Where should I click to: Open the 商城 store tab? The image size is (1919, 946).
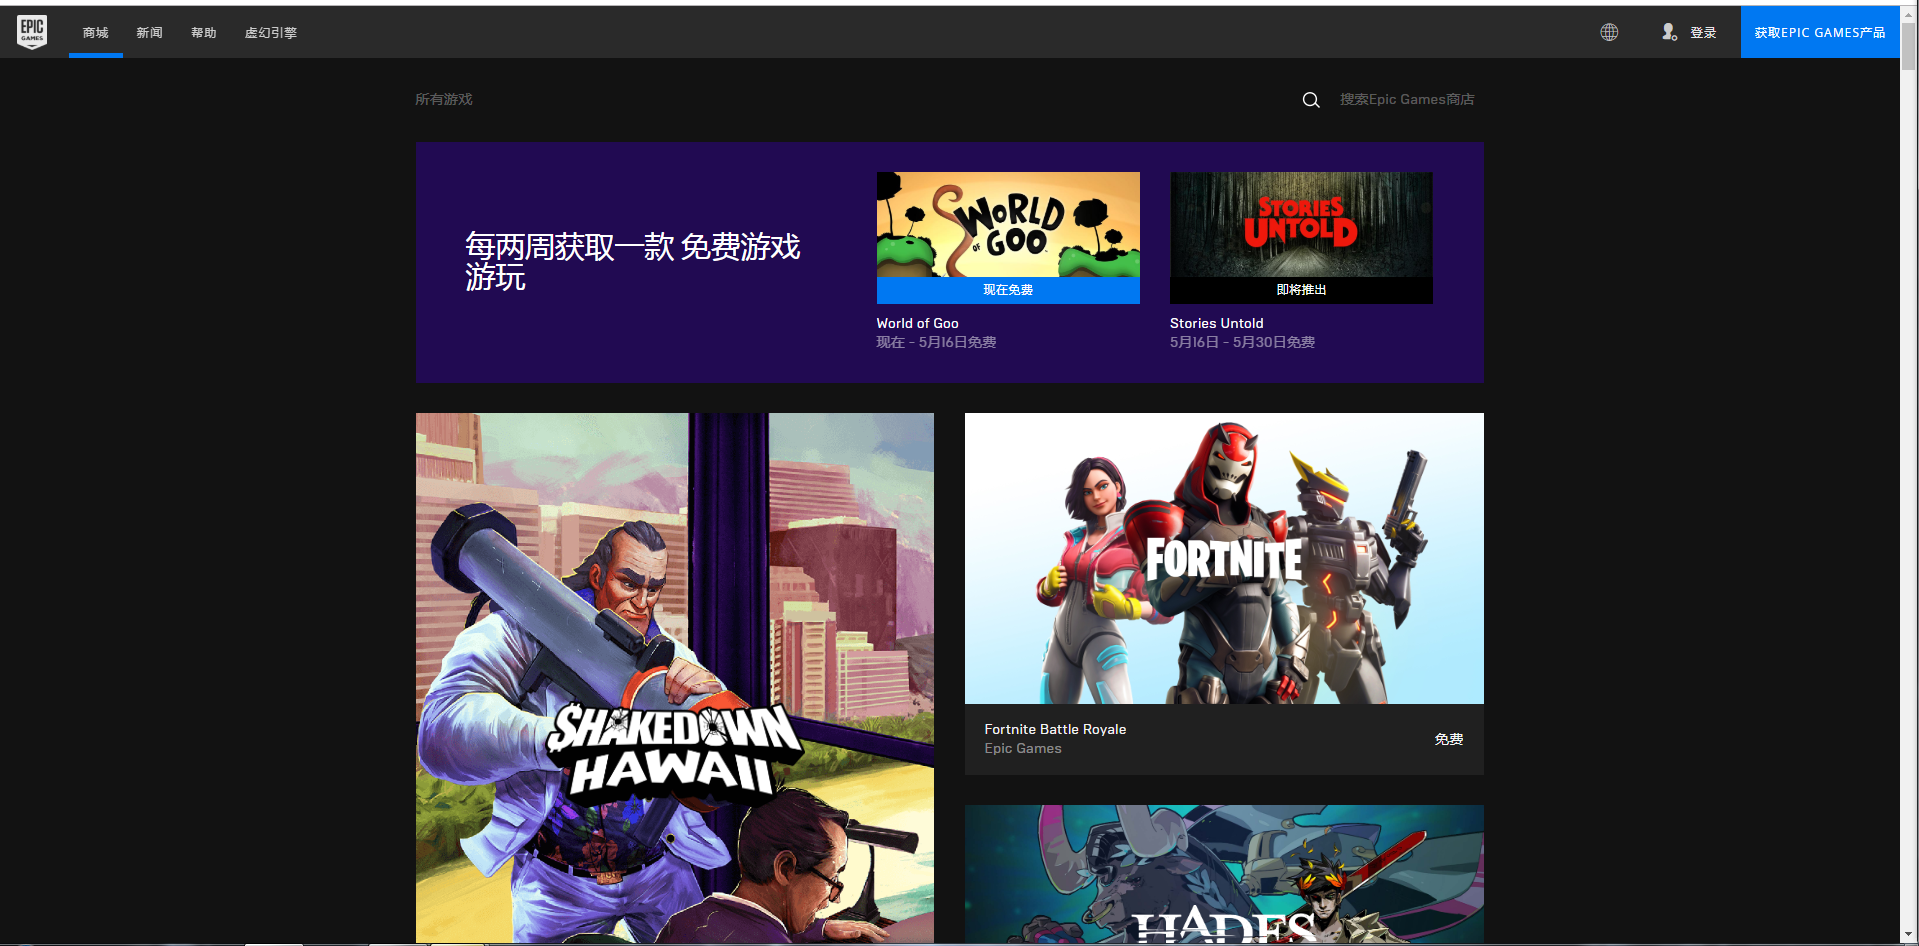tap(96, 33)
